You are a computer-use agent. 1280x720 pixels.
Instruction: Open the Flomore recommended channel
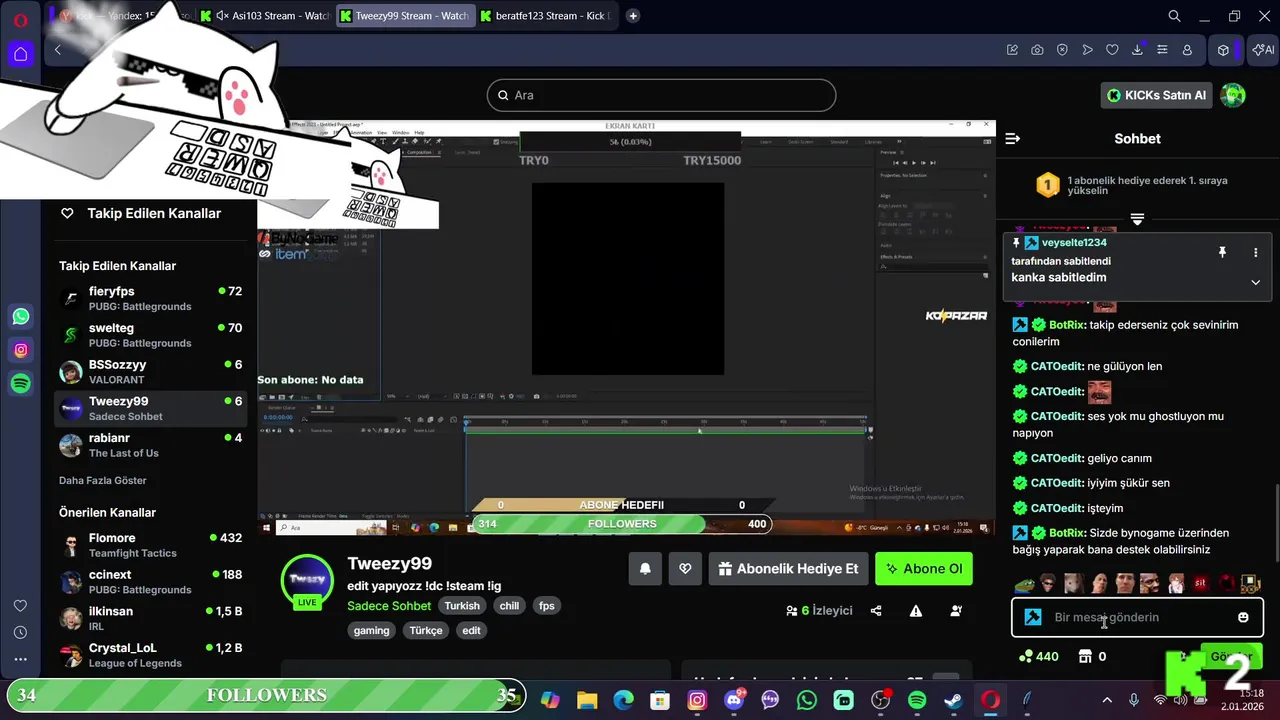[151, 545]
